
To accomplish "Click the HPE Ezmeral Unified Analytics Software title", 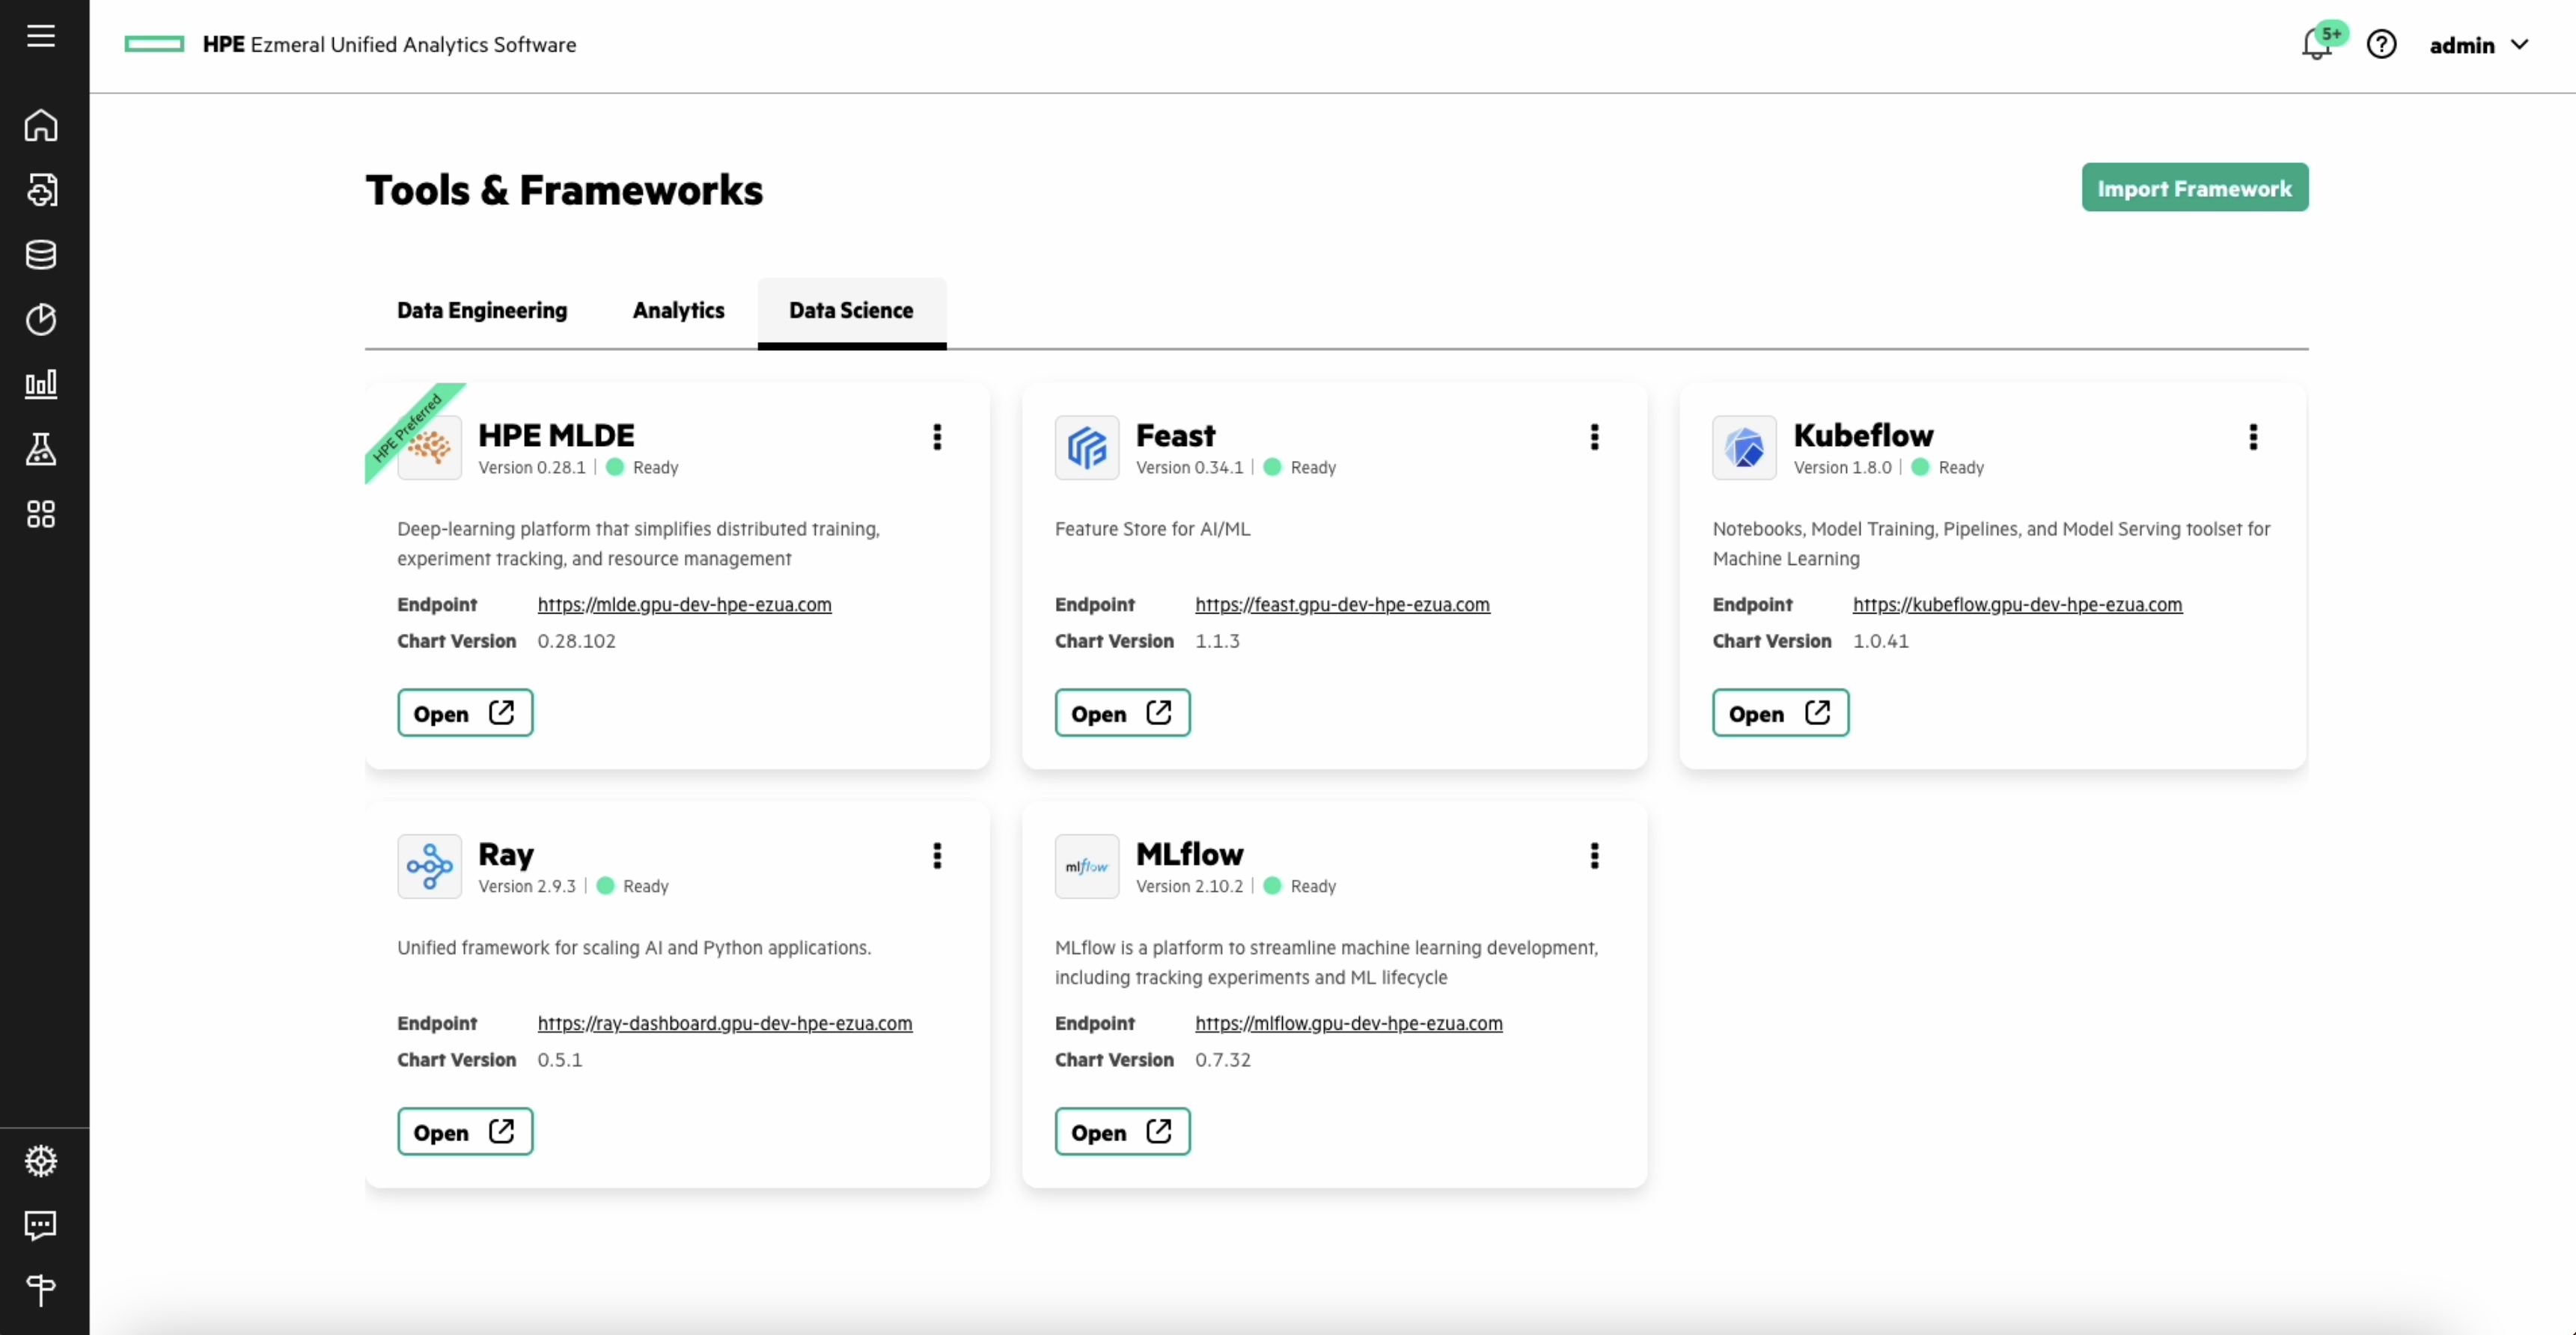I will tap(389, 45).
